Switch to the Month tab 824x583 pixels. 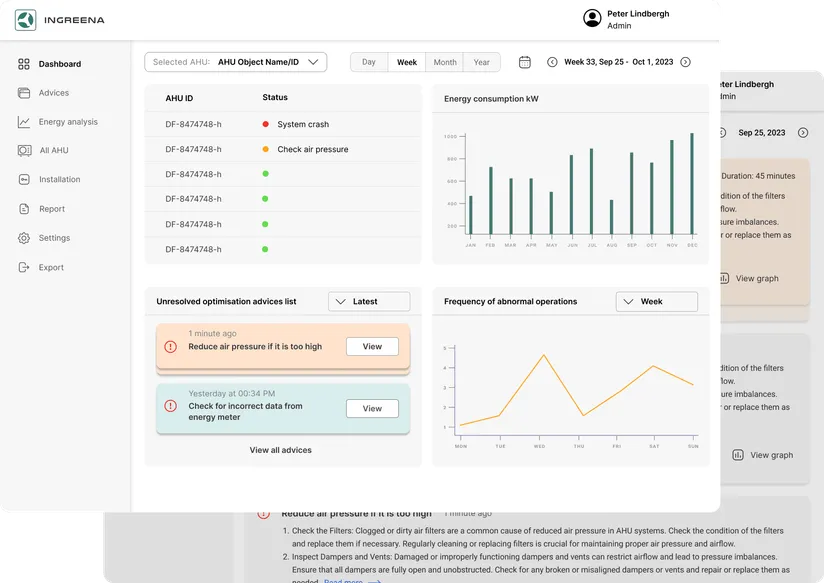(x=445, y=62)
